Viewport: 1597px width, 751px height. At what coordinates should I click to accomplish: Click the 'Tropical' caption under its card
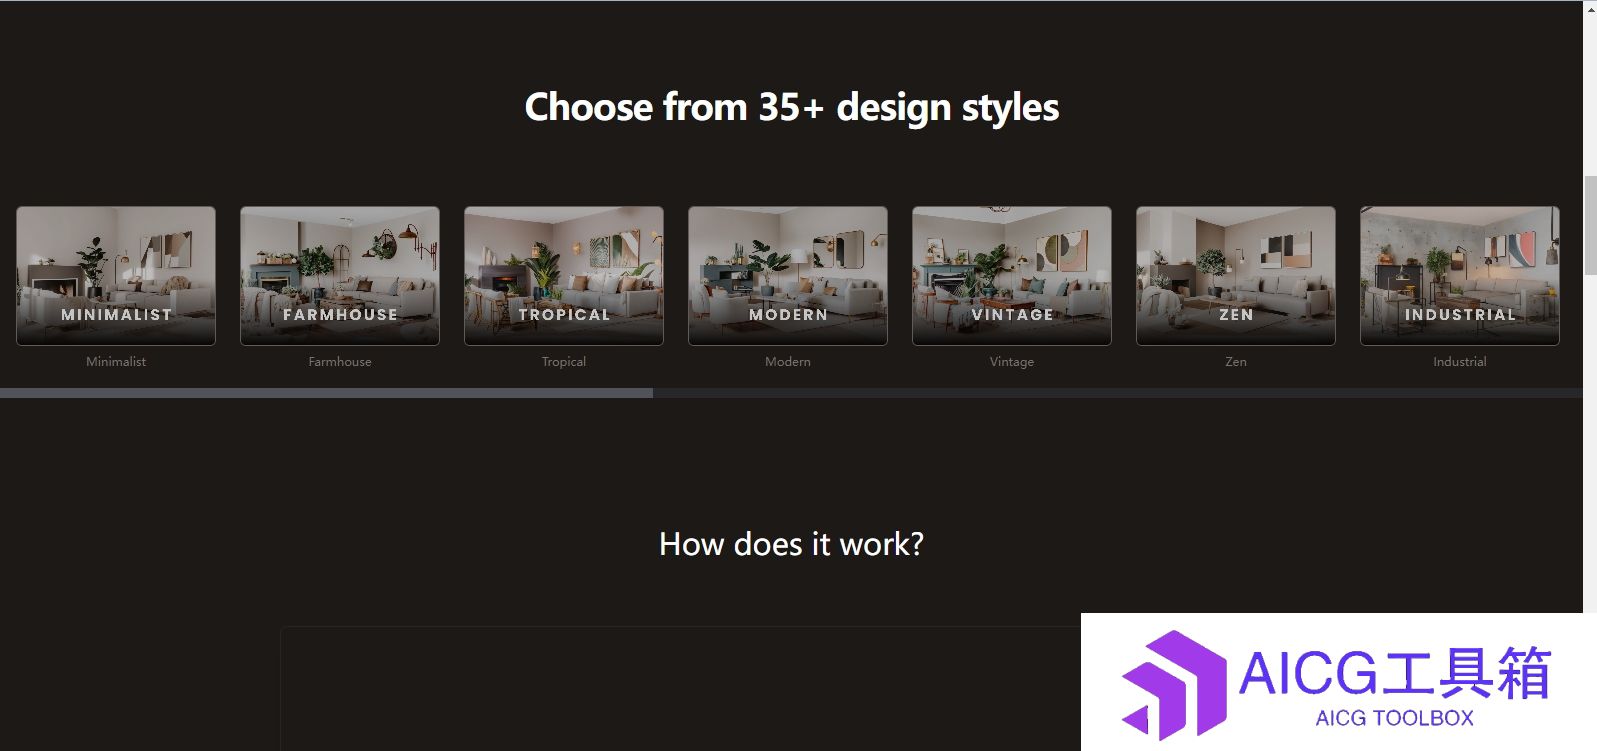[x=564, y=362]
